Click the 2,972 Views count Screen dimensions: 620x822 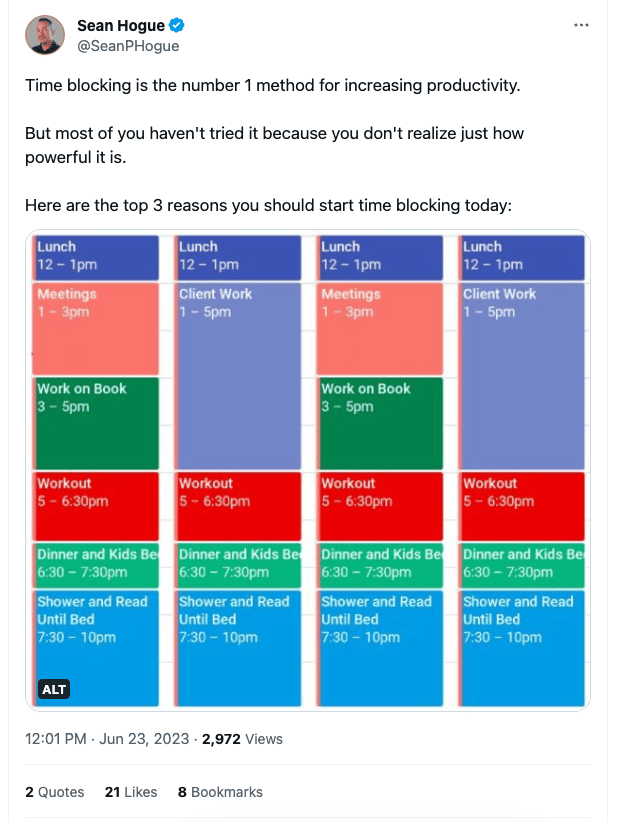point(242,739)
